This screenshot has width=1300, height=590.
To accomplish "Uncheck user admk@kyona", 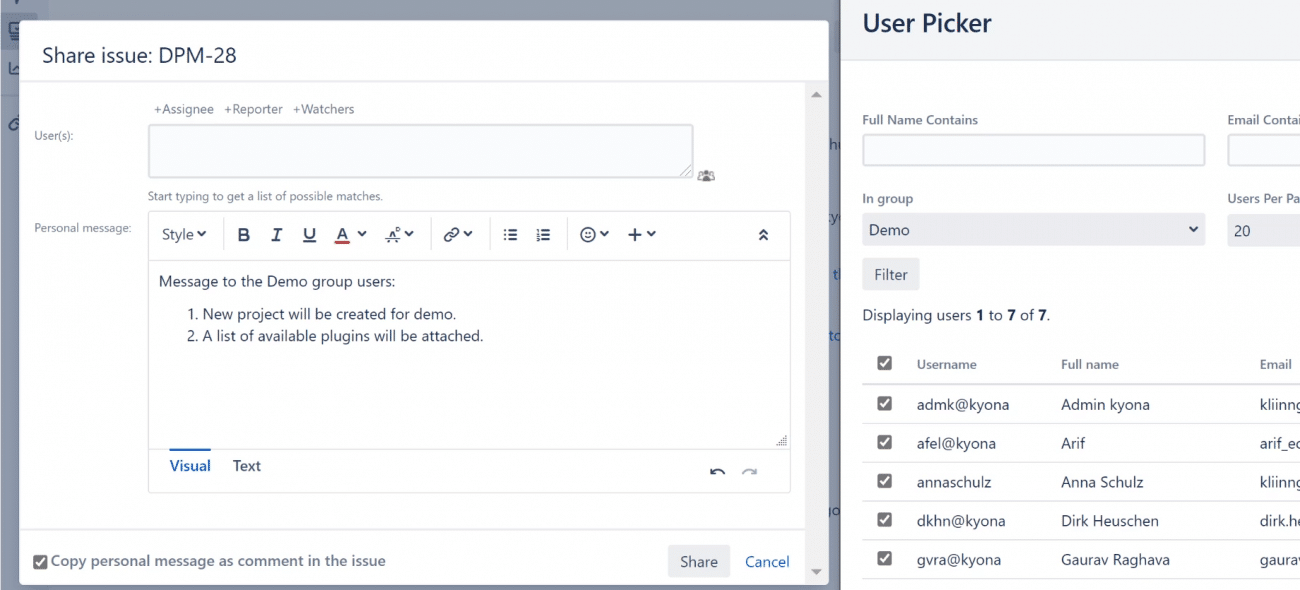I will coord(884,404).
